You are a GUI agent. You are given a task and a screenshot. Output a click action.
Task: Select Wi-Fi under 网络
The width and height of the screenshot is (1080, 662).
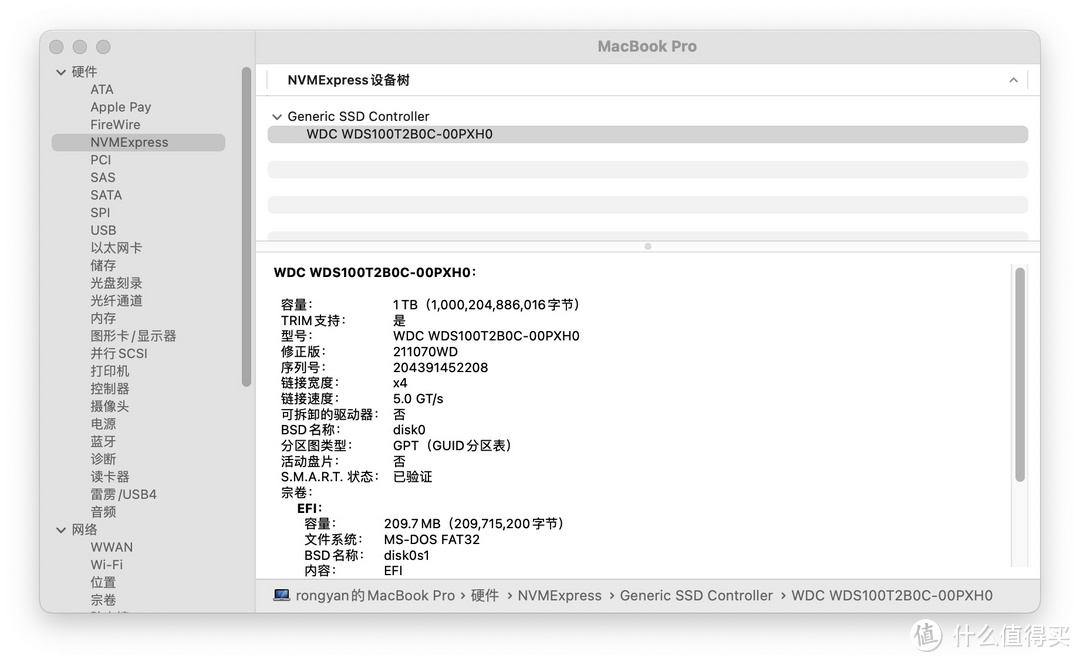[107, 565]
